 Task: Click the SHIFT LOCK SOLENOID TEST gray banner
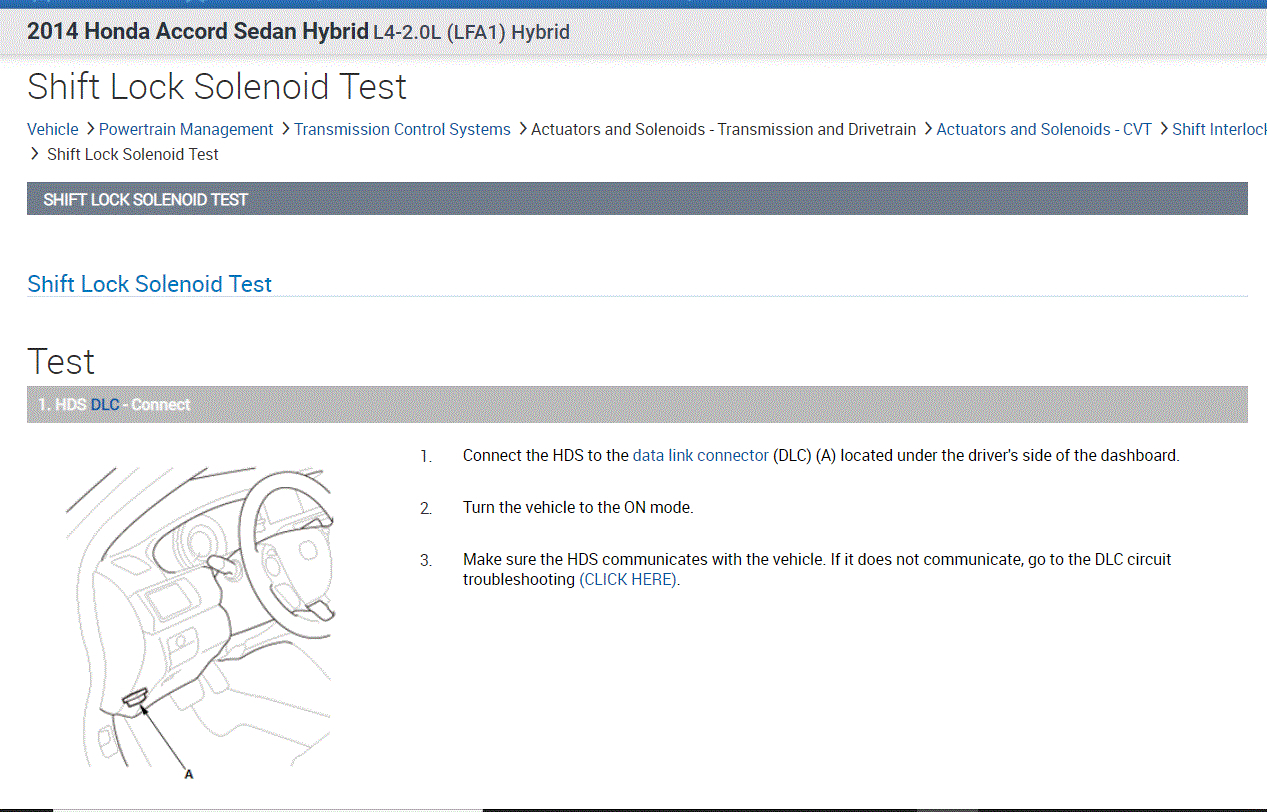[x=637, y=199]
